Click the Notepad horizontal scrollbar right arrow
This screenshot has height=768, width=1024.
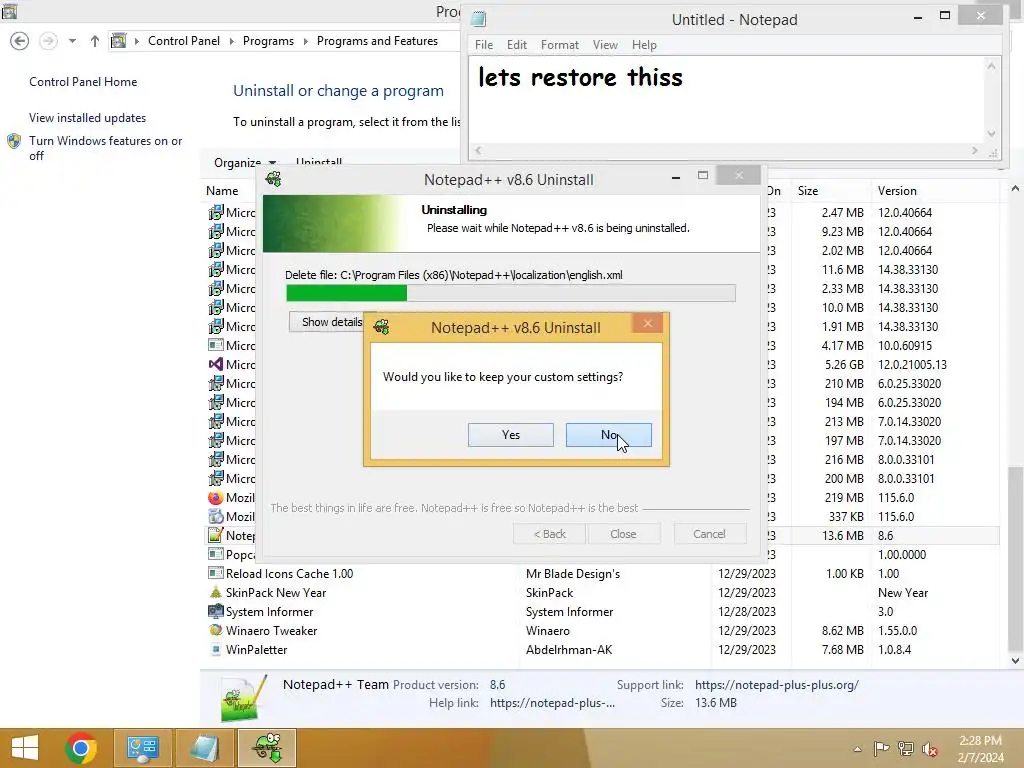point(974,151)
